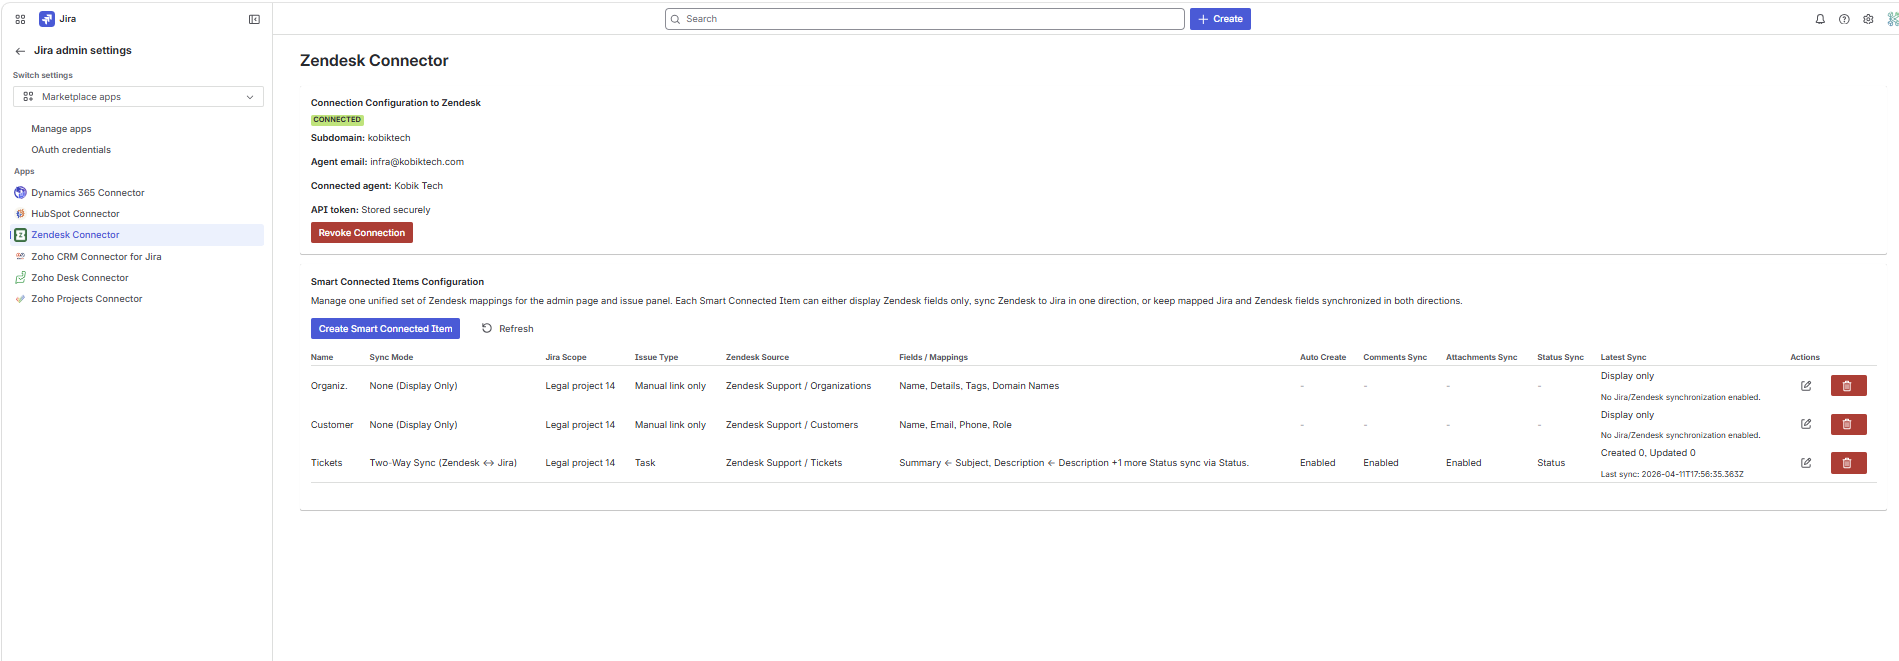Collapse the sidebar panel icon
Screen dimensions: 1899x661
254,19
